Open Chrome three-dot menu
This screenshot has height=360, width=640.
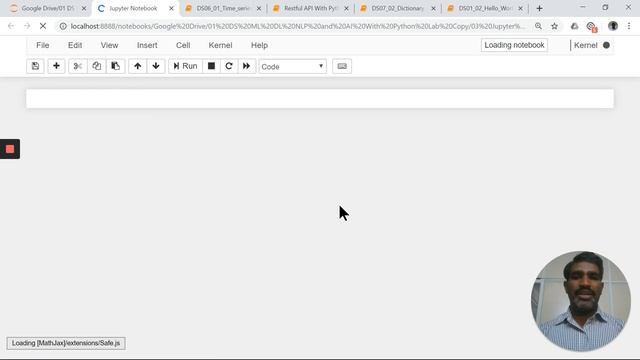(629, 26)
